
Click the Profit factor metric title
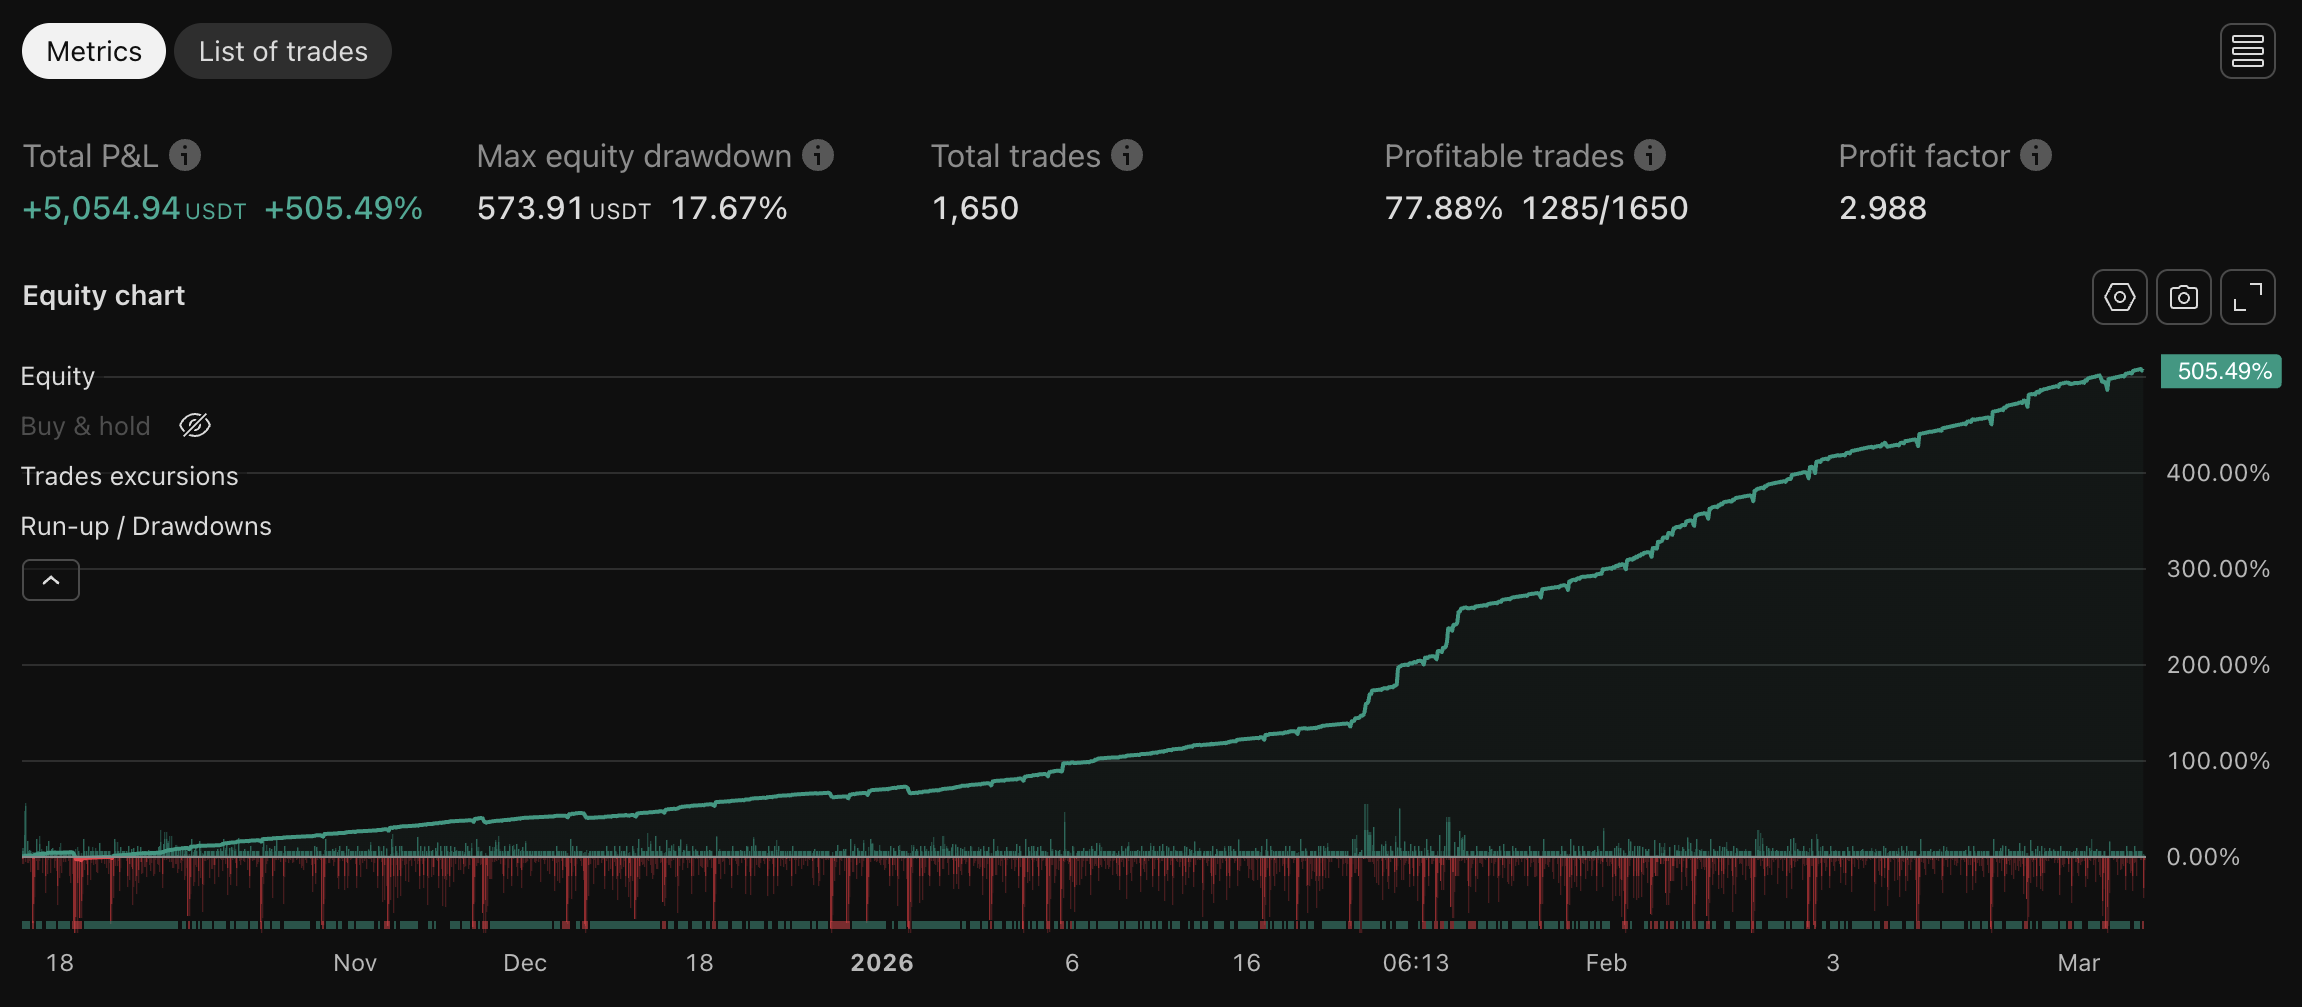point(1924,156)
